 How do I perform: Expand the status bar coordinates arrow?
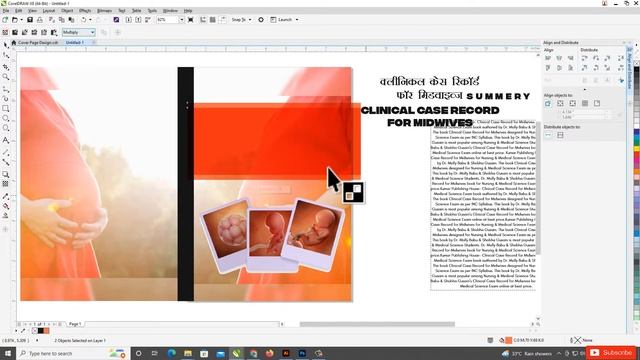point(37,340)
